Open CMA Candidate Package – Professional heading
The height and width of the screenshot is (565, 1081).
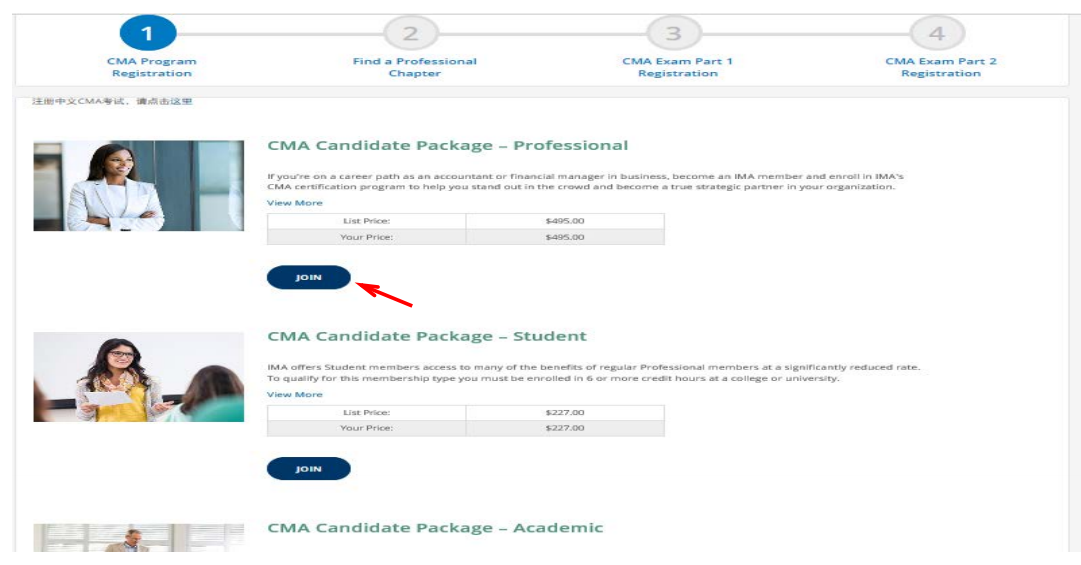[x=447, y=146]
